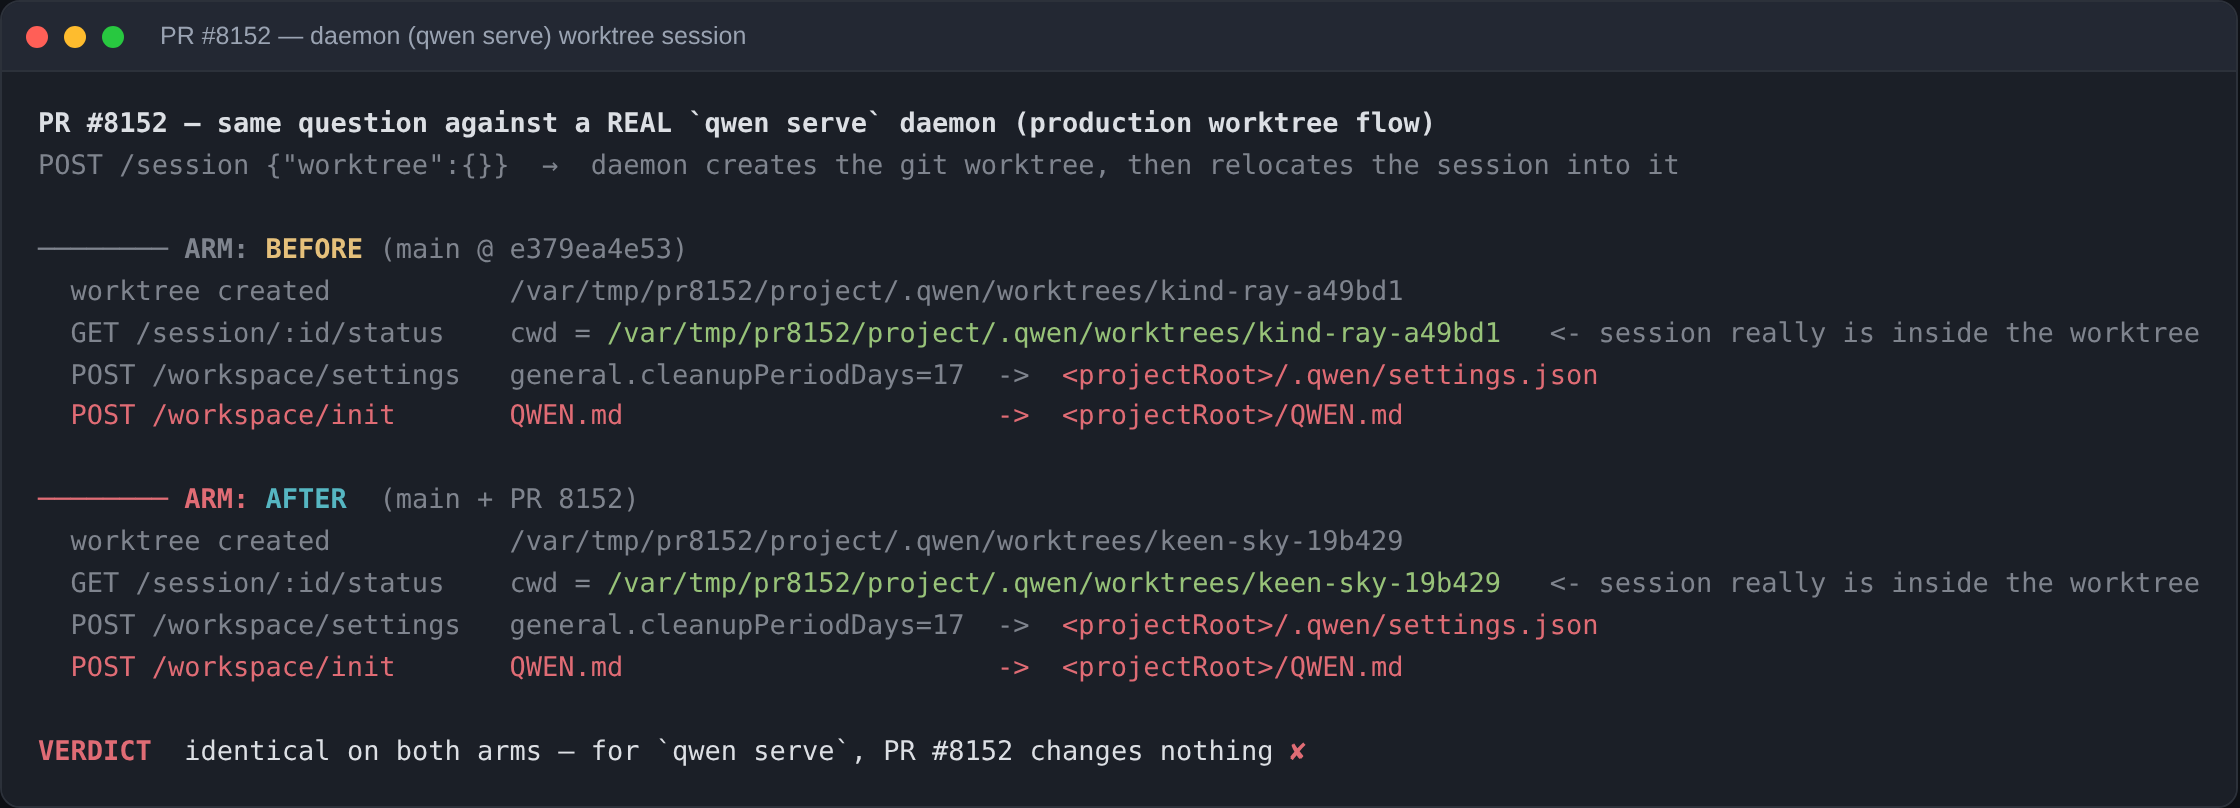
Task: Click 'POST /workspace/settings' in the AFTER arm
Action: pos(265,625)
